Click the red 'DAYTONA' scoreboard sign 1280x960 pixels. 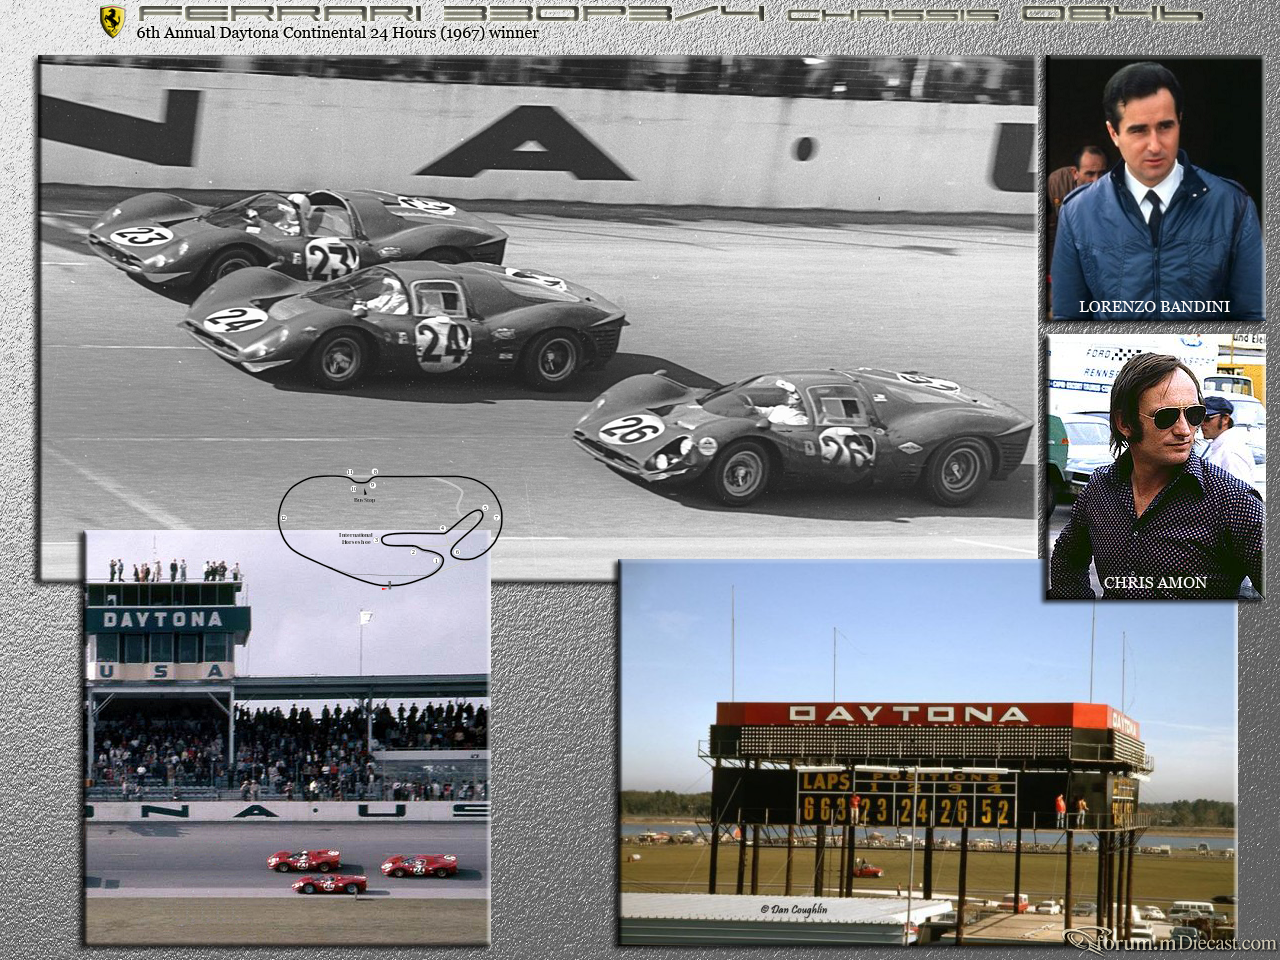pyautogui.click(x=908, y=714)
